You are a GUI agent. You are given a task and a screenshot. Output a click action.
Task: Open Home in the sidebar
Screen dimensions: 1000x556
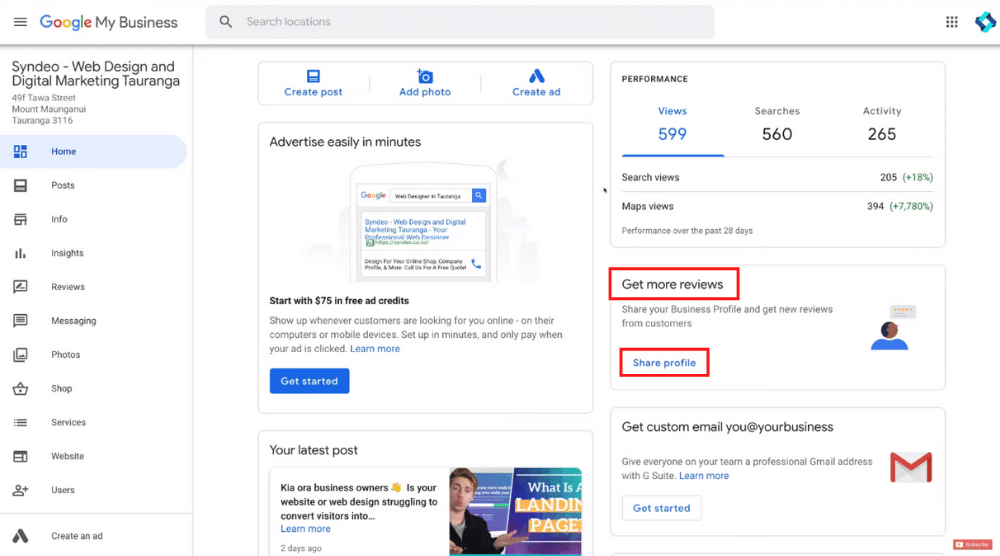tap(93, 151)
